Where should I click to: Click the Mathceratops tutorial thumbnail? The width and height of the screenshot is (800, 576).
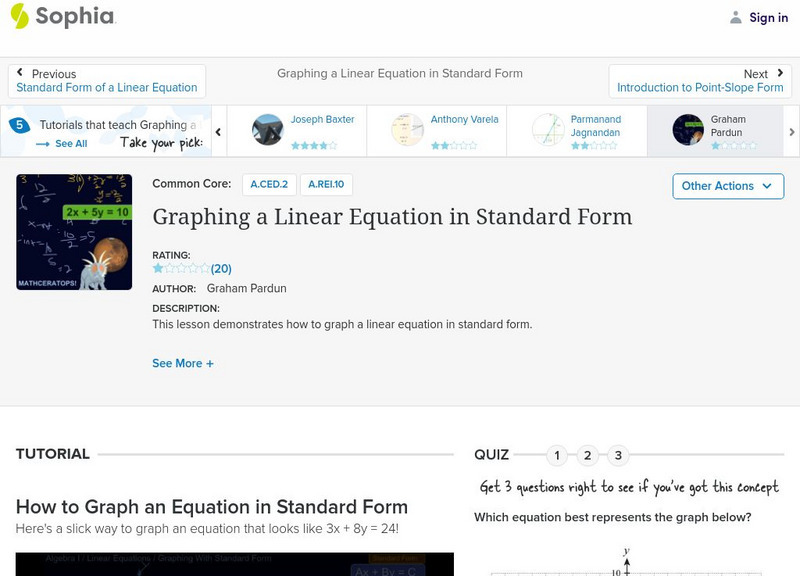[x=74, y=232]
